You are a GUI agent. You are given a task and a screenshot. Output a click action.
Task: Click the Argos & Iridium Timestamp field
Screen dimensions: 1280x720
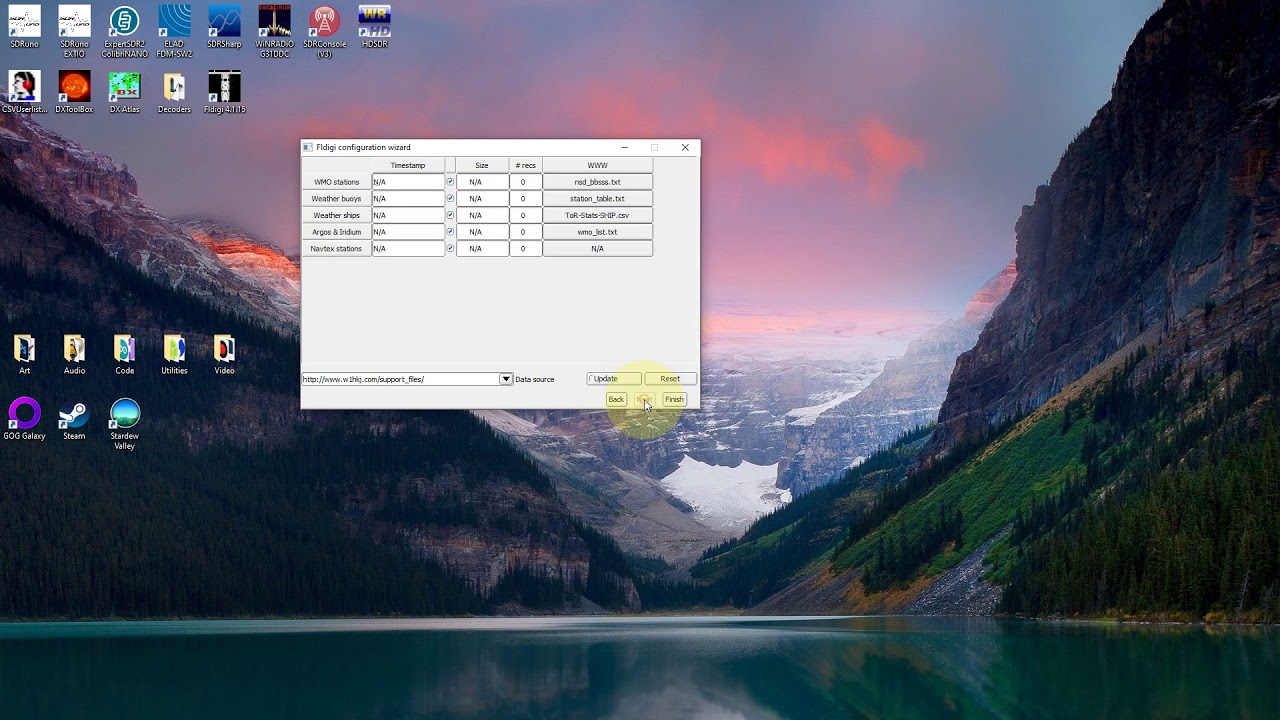(x=408, y=232)
